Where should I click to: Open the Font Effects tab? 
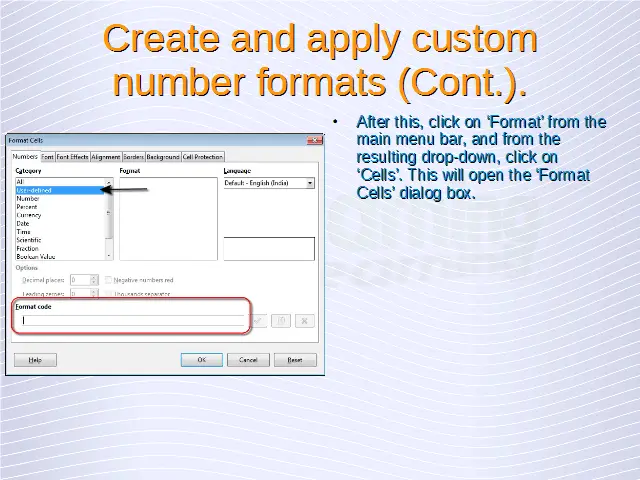[72, 157]
